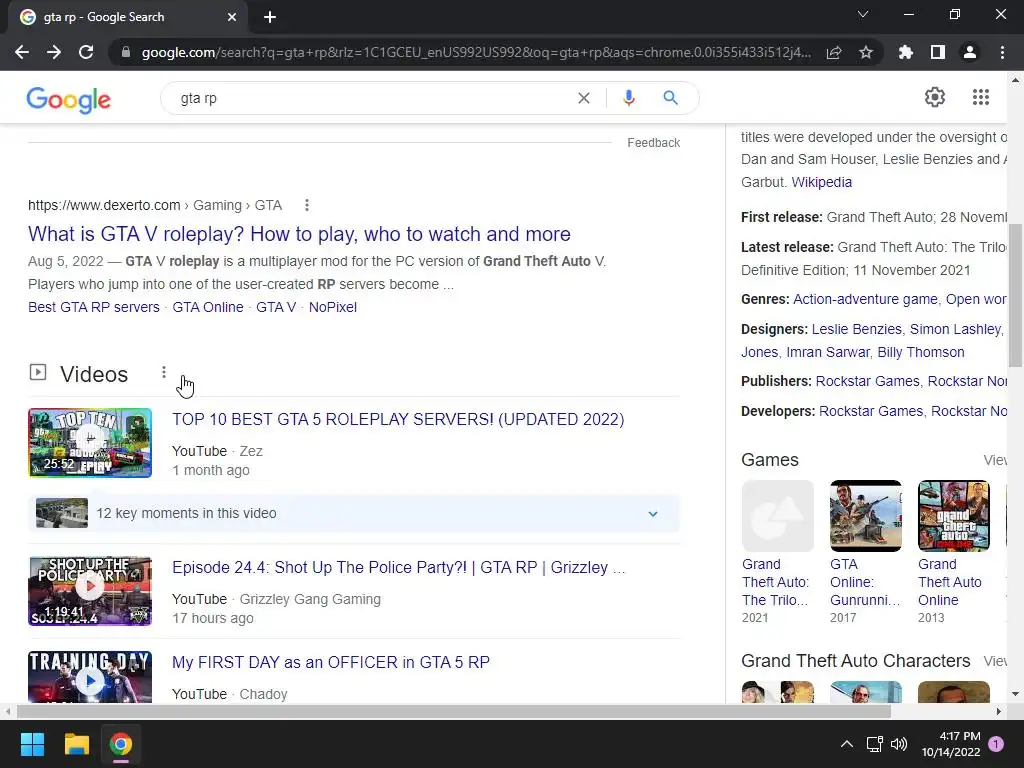Open My FIRST DAY as an OFFICER video
The width and height of the screenshot is (1024, 768).
(x=330, y=662)
